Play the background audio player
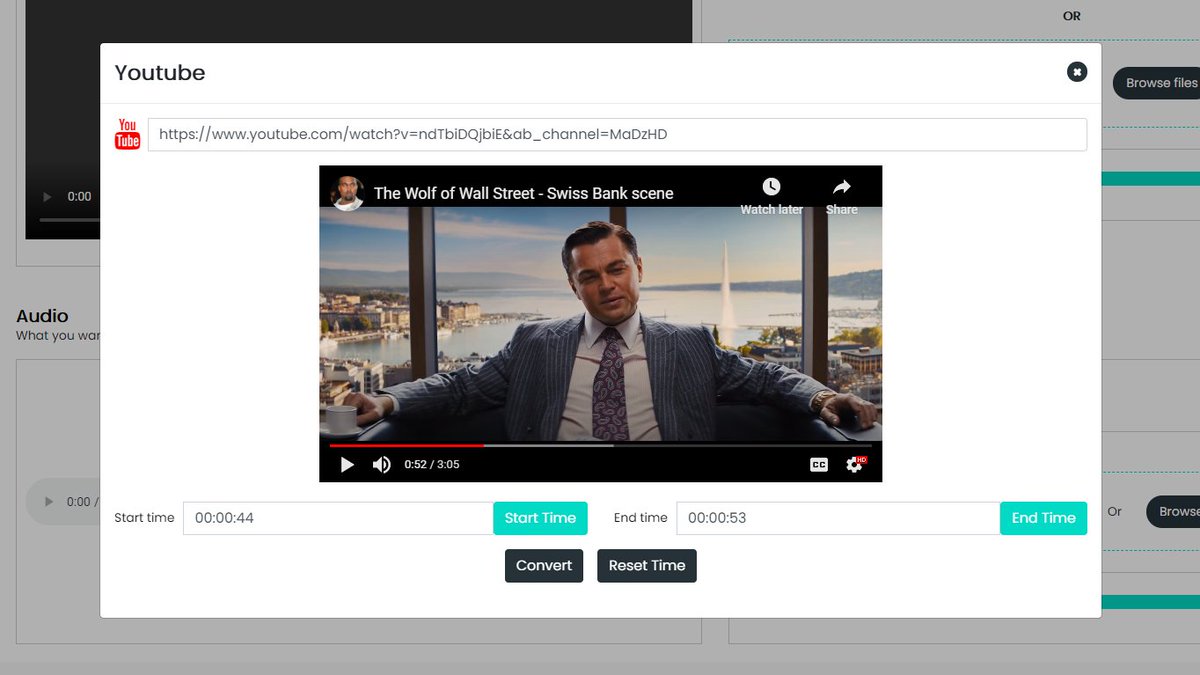 47,502
